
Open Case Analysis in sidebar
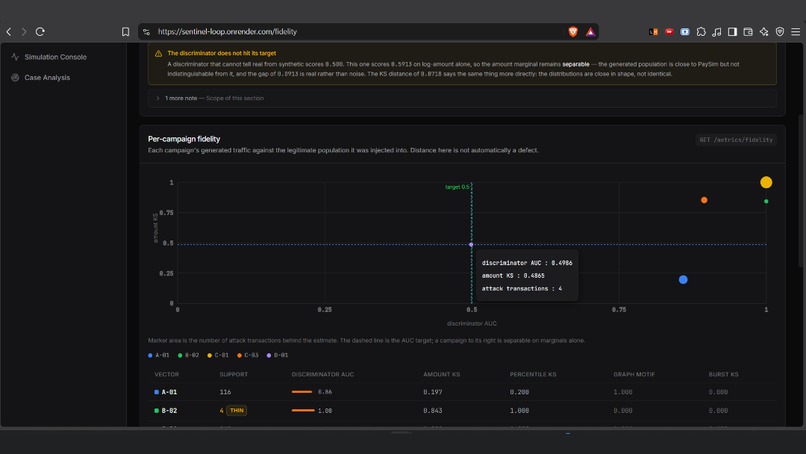pos(47,78)
